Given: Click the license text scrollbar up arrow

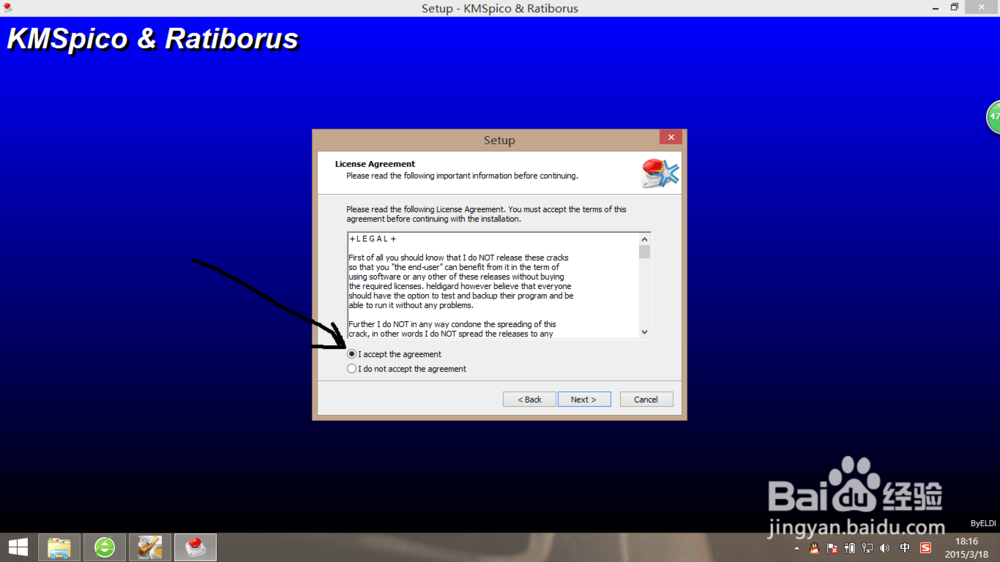Looking at the screenshot, I should pos(644,239).
